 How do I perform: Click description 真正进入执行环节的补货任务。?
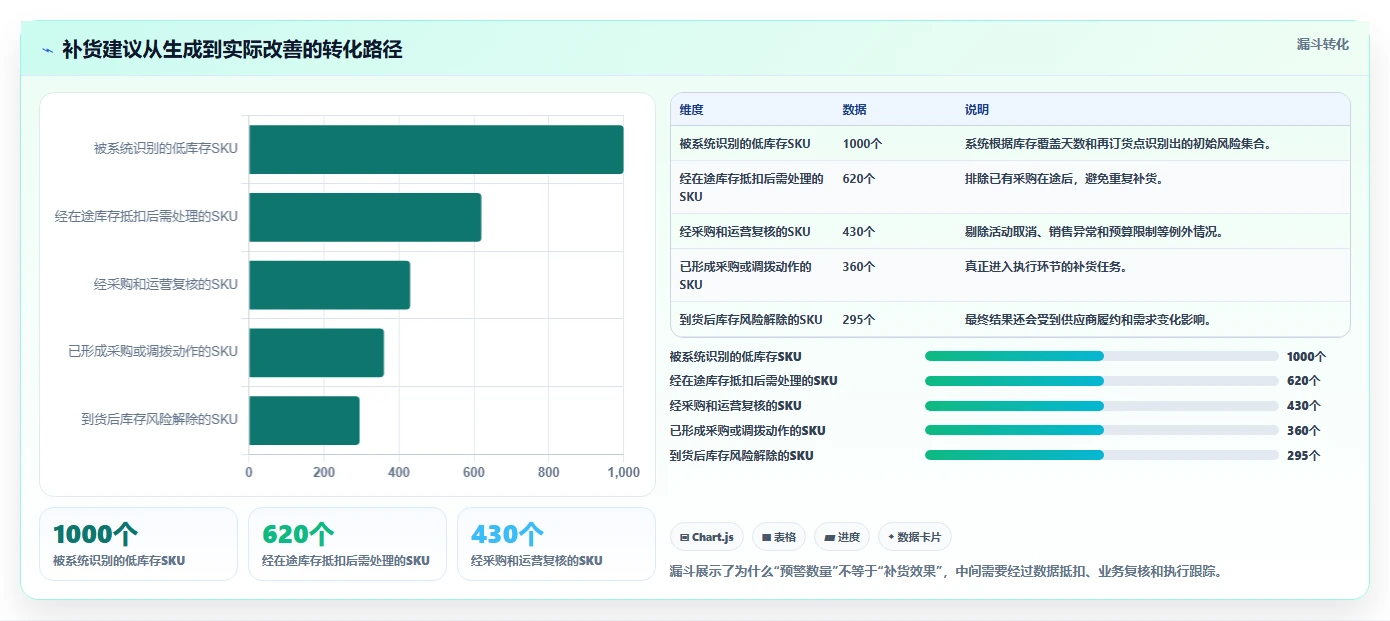point(1046,267)
